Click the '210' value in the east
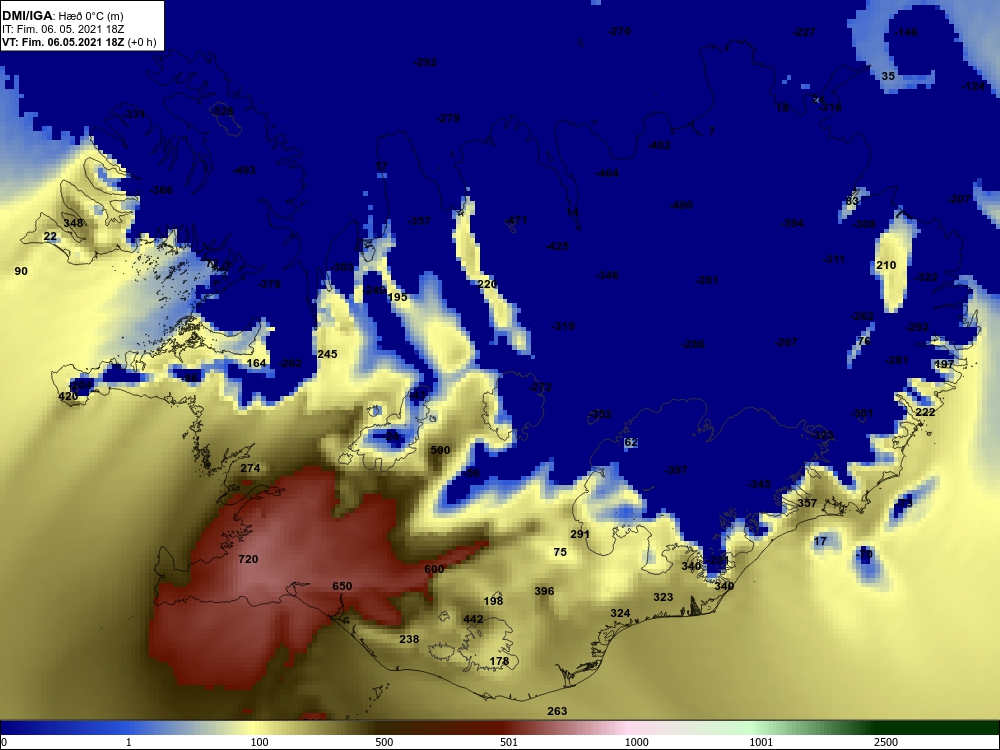 pyautogui.click(x=886, y=265)
